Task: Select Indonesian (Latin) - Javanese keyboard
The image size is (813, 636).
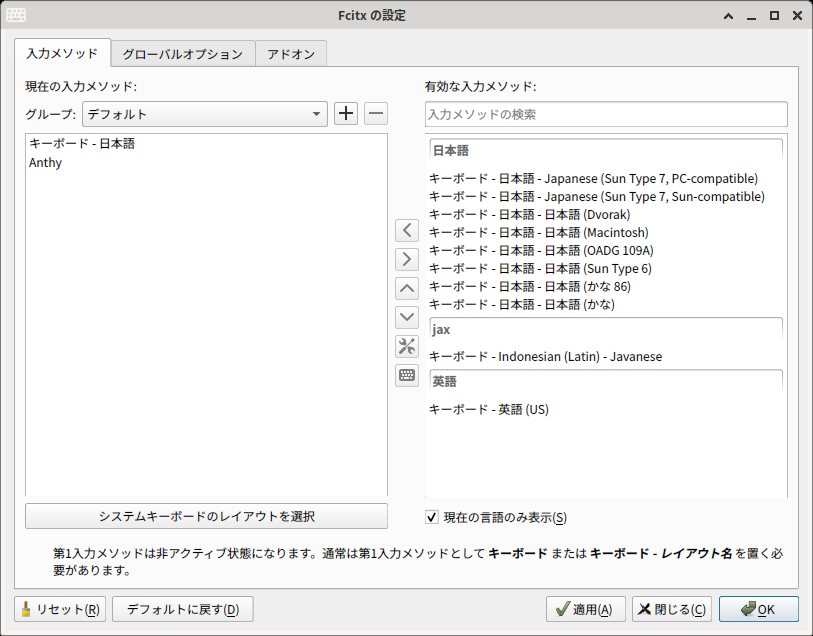Action: point(606,357)
